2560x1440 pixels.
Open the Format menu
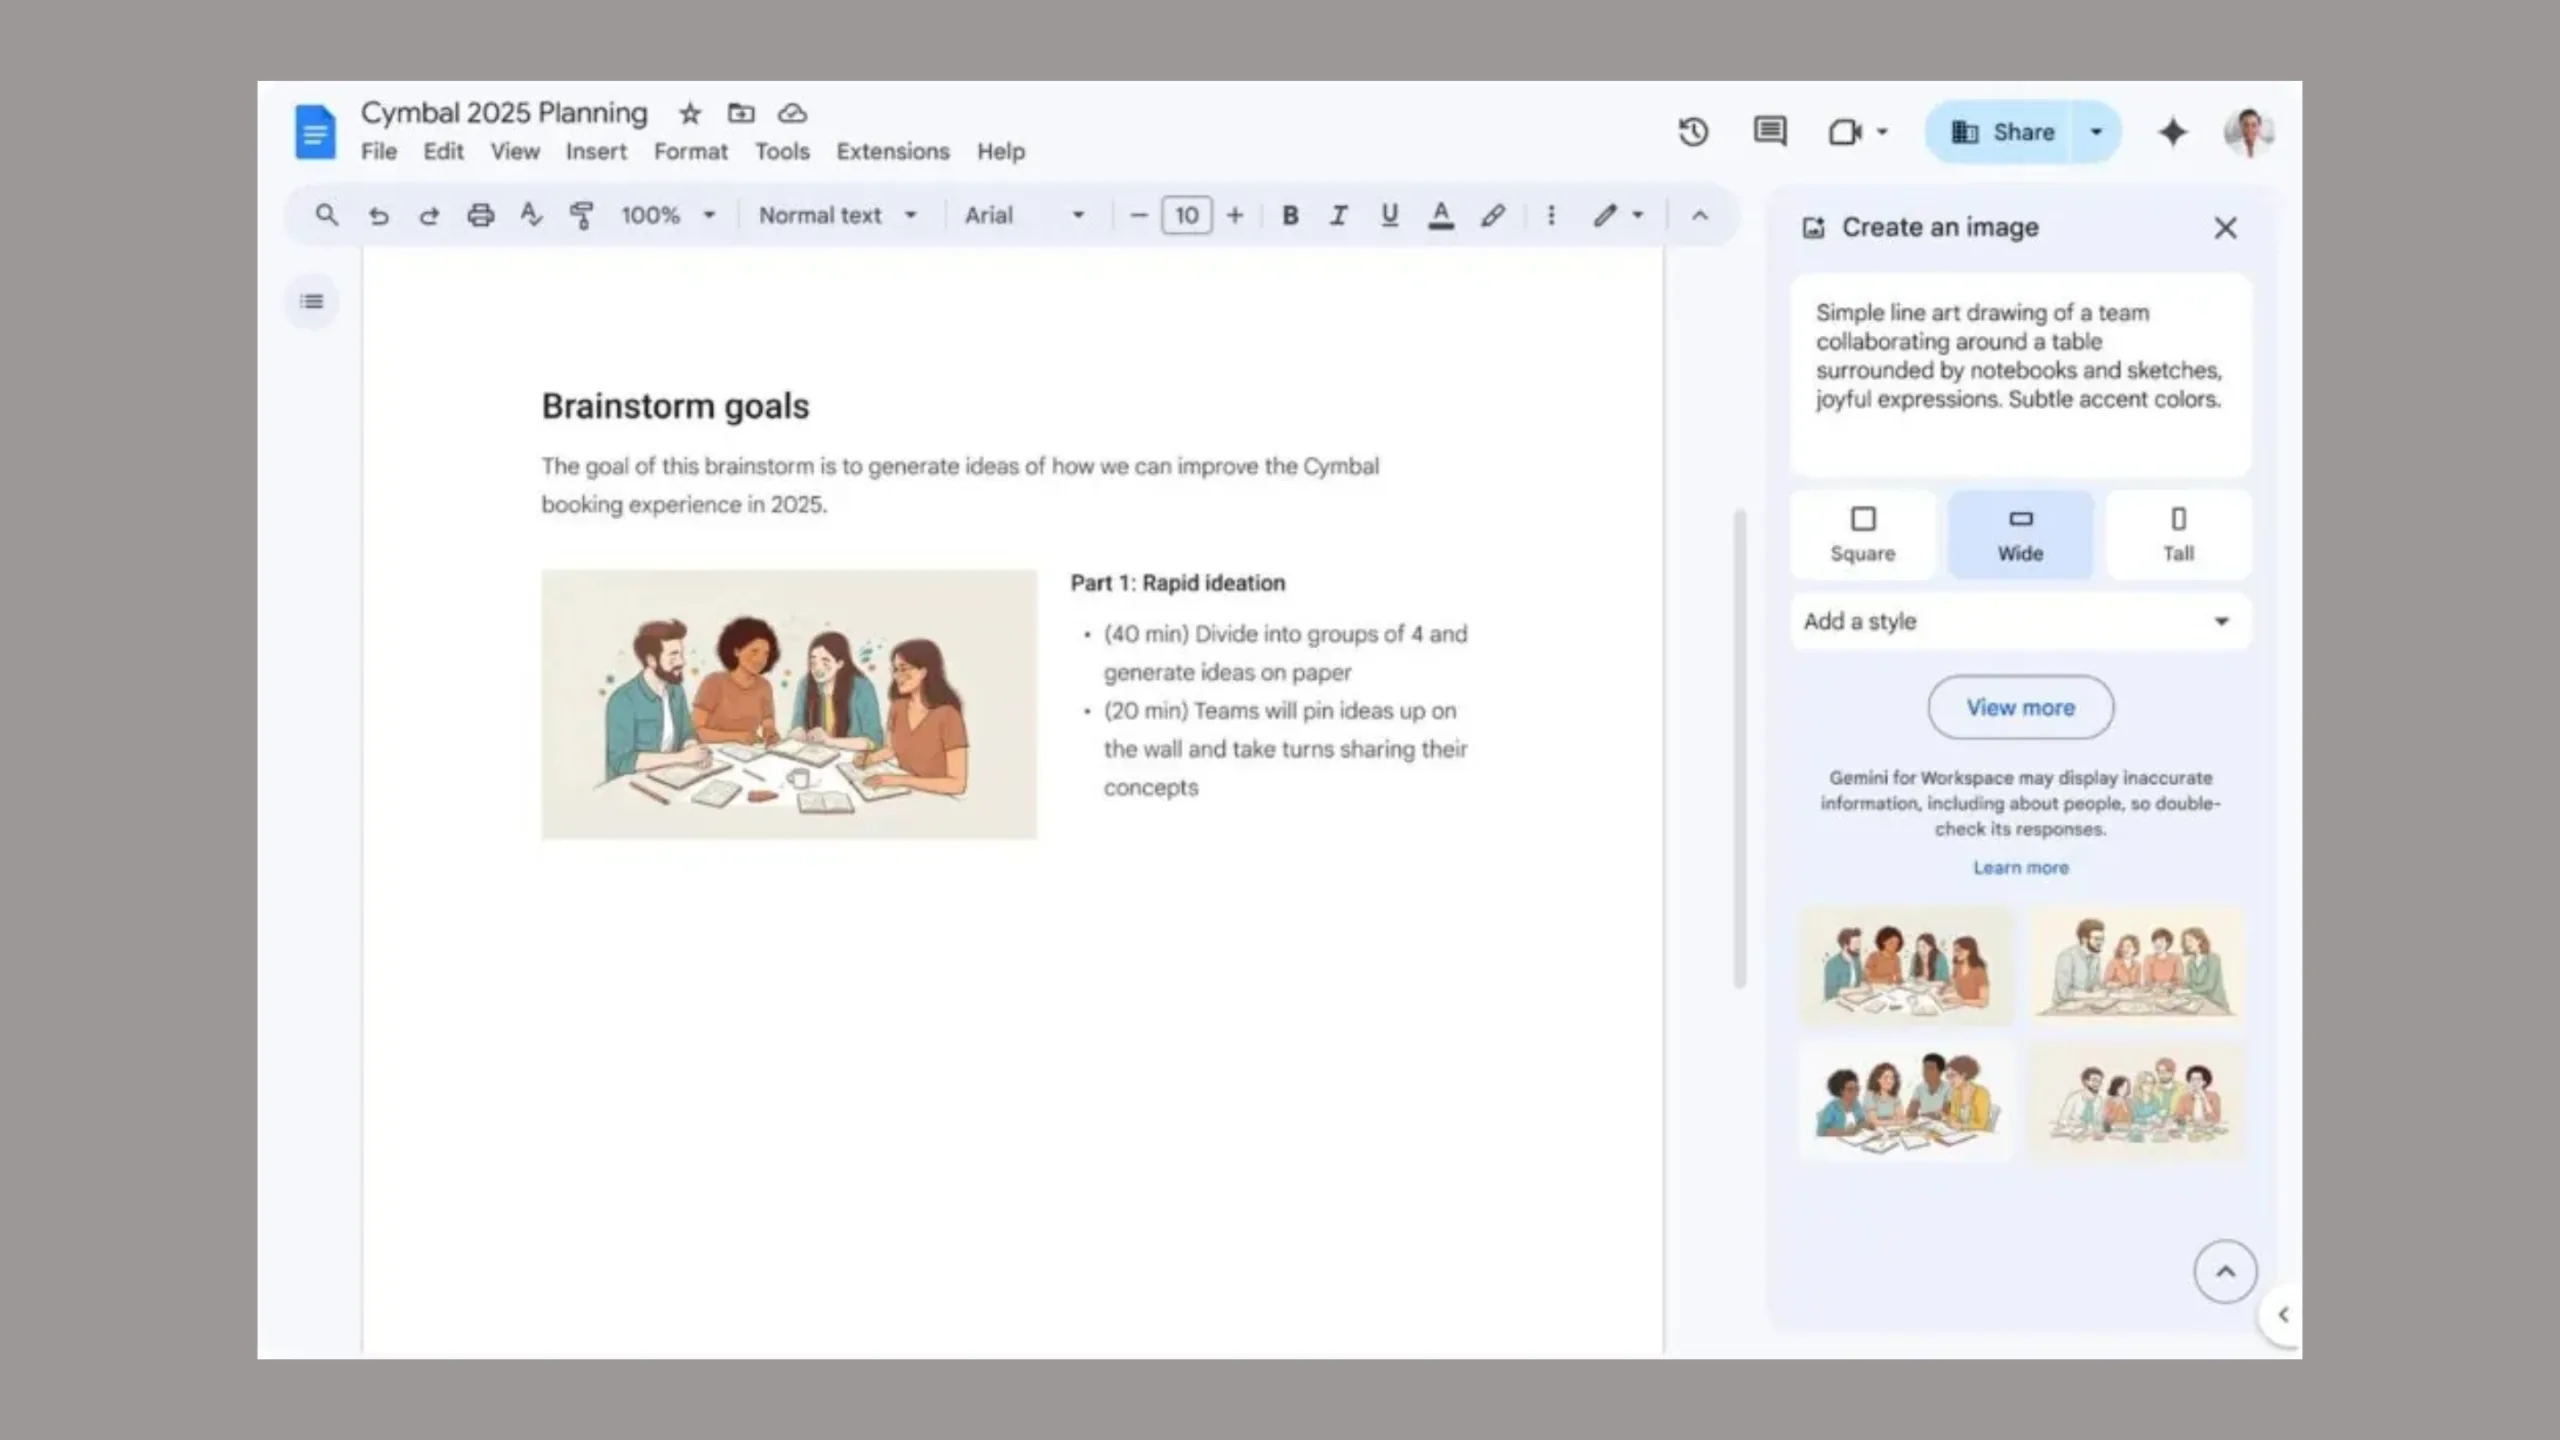point(691,151)
